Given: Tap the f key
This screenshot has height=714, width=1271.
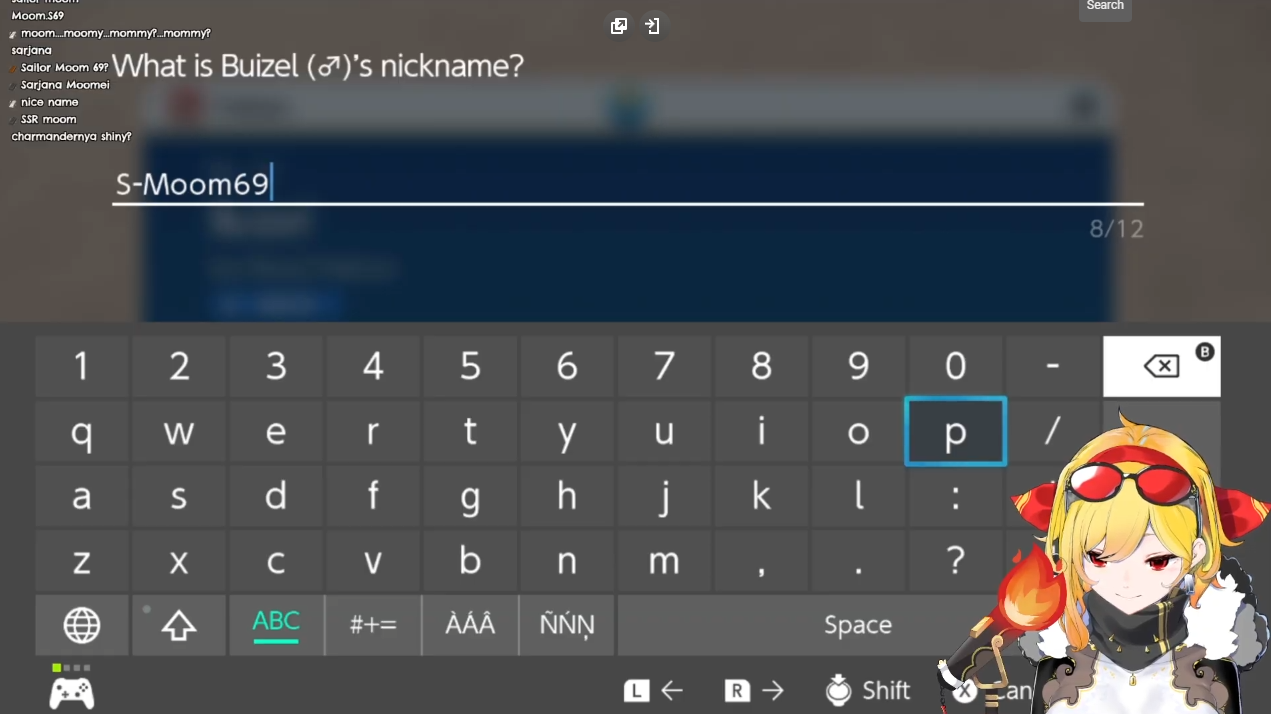Looking at the screenshot, I should tap(373, 496).
